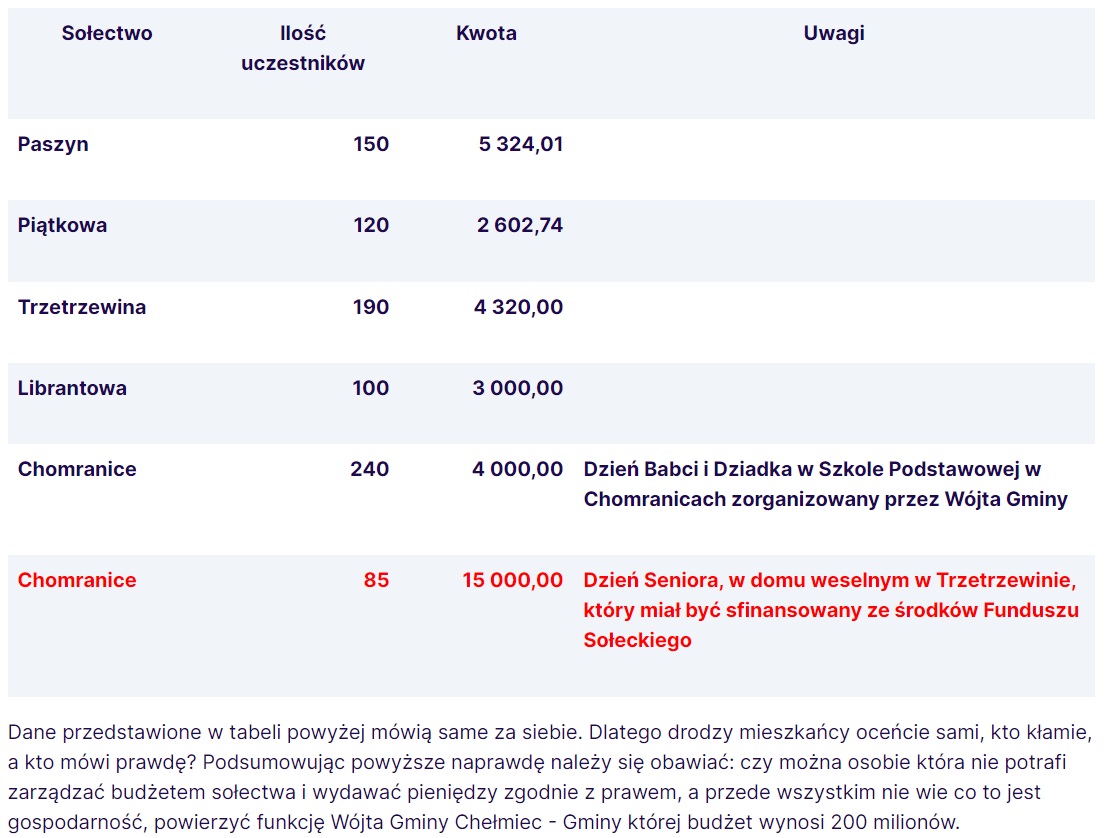Select participant count 240
The image size is (1107, 838).
pos(369,469)
